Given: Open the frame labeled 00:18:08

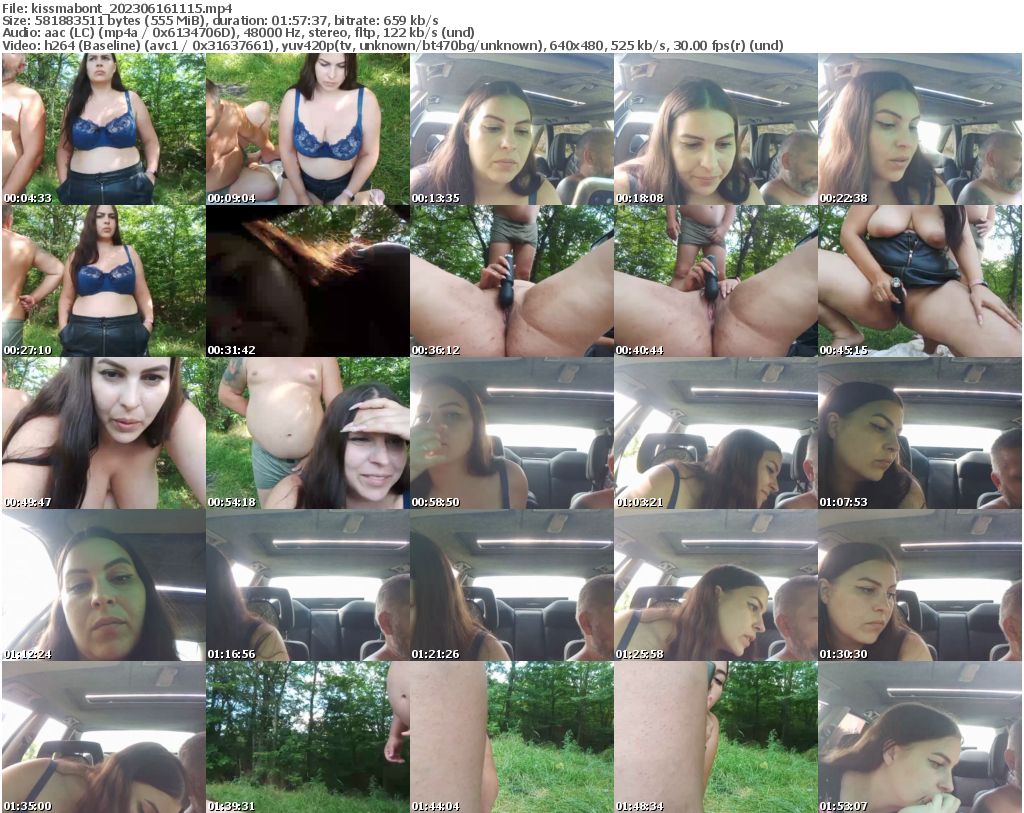Looking at the screenshot, I should [x=715, y=130].
